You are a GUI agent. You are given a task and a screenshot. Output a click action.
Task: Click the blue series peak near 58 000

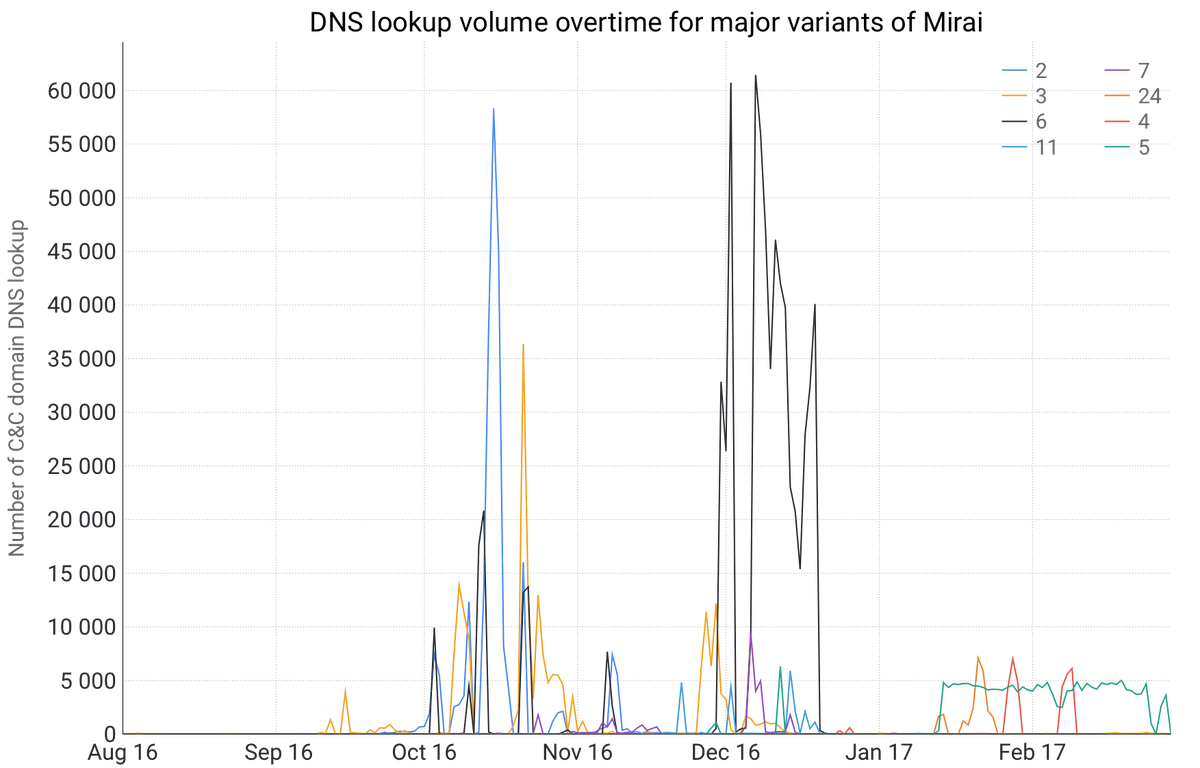493,109
